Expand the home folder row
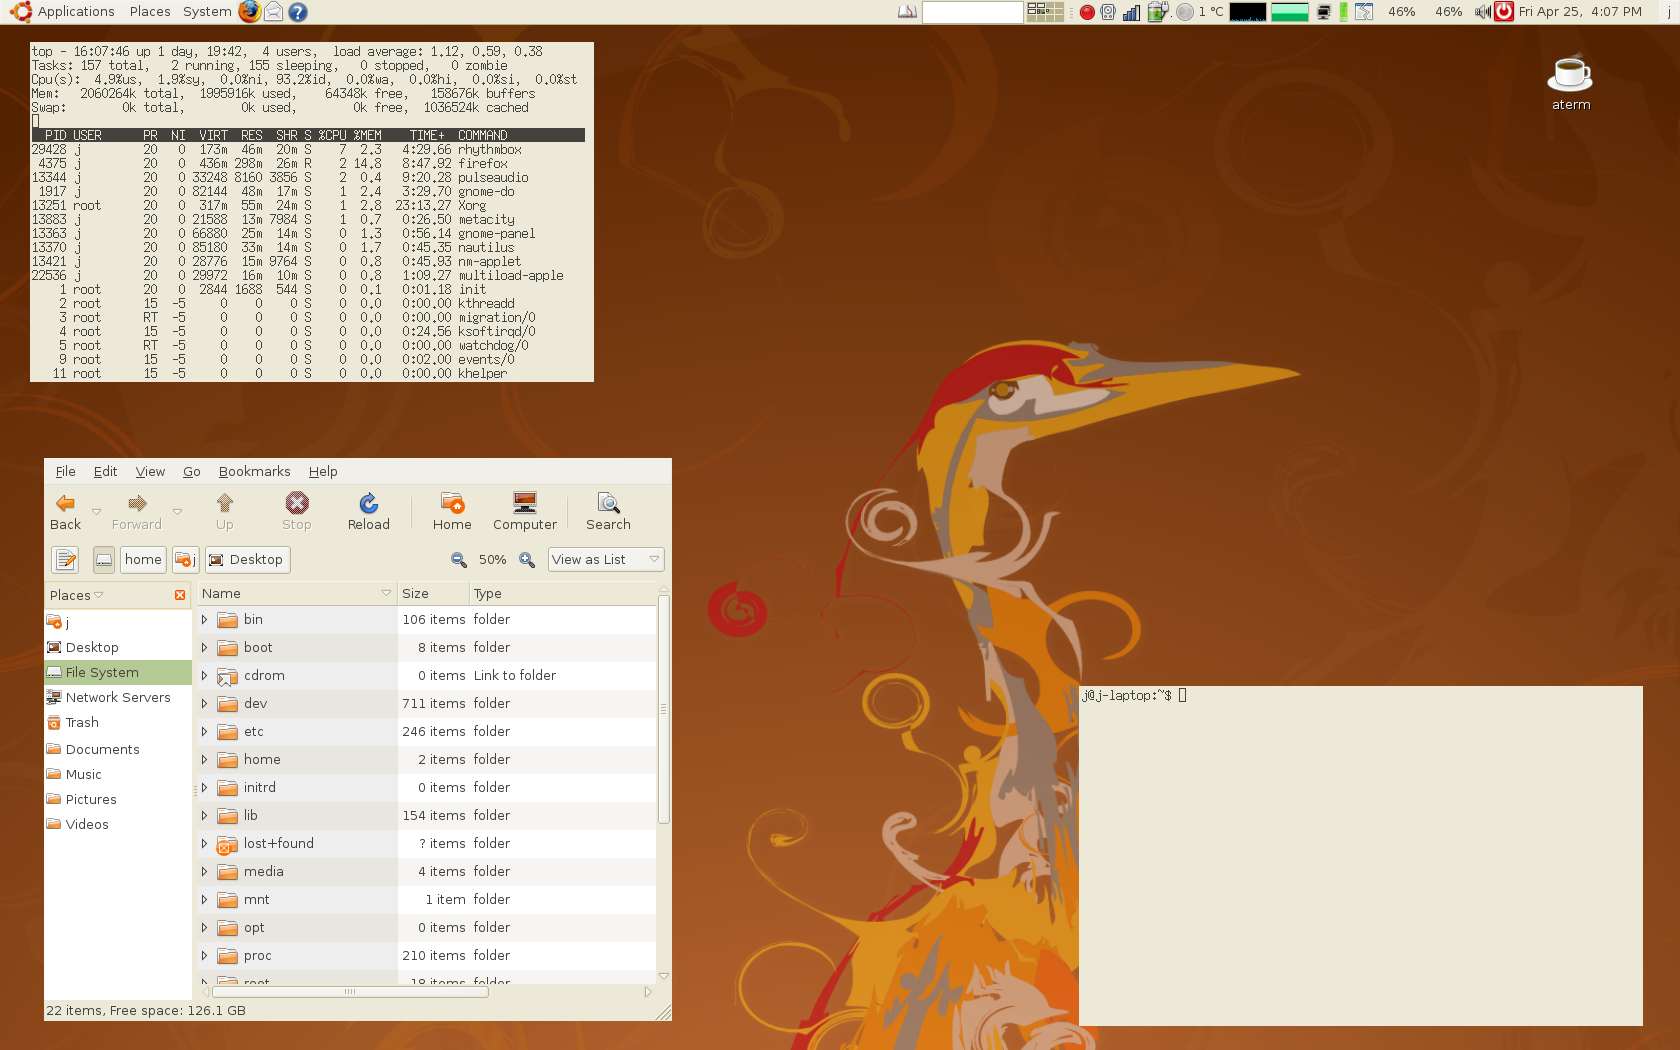 (x=205, y=760)
